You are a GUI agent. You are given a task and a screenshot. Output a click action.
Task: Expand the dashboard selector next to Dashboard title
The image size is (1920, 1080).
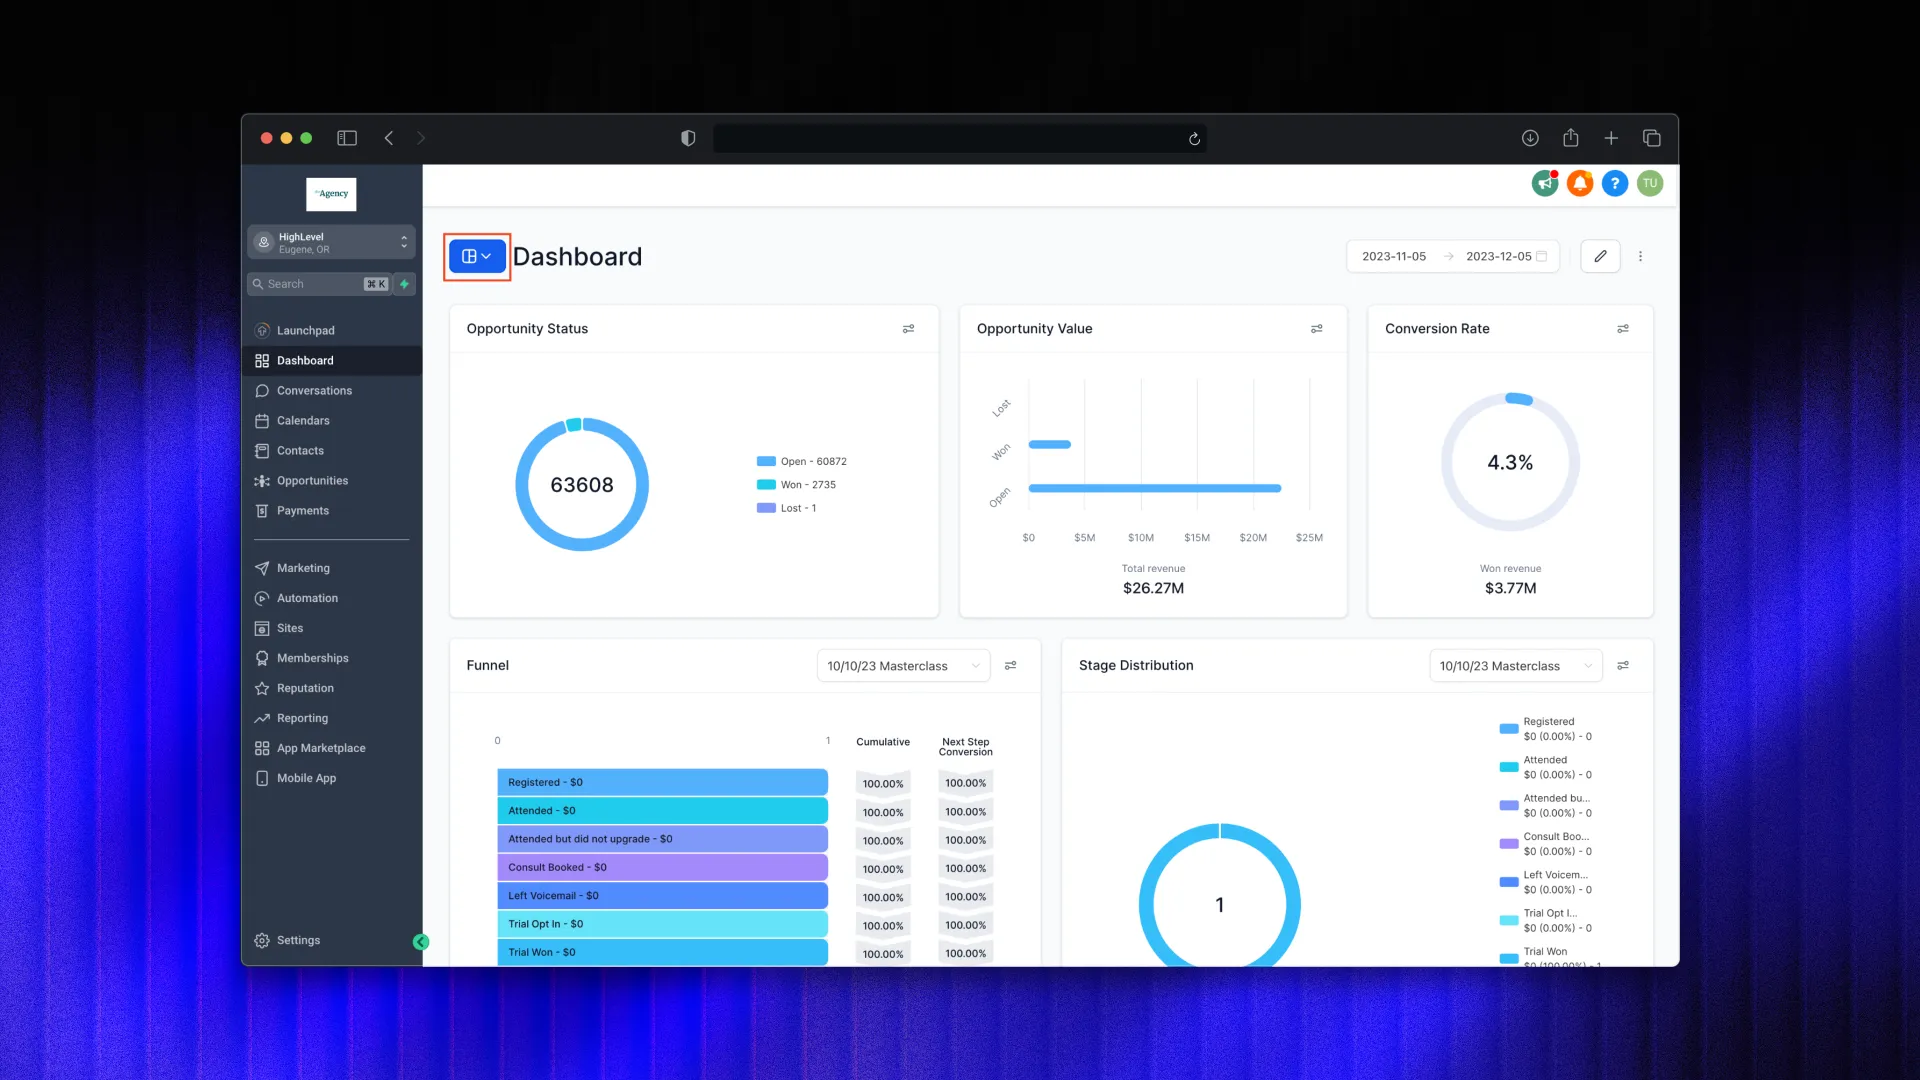click(x=476, y=256)
